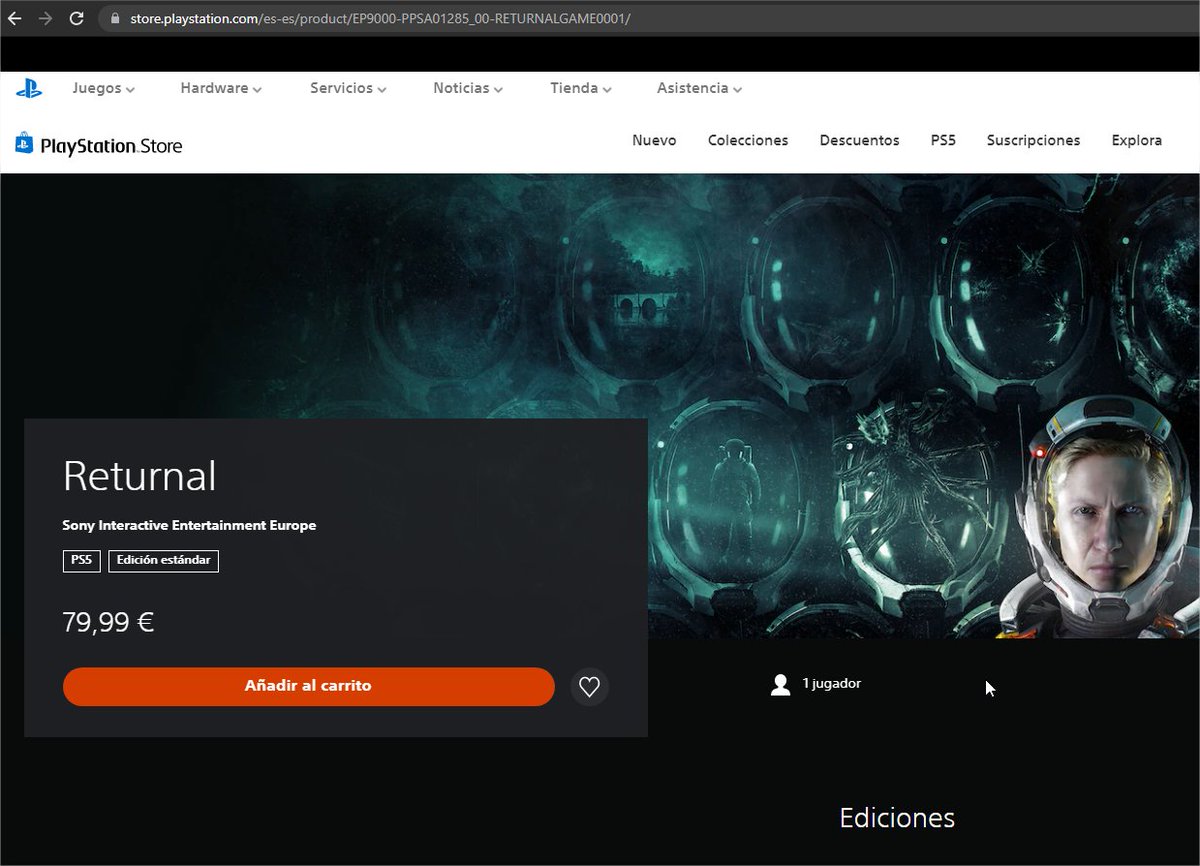Viewport: 1200px width, 866px height.
Task: Expand the Servicios dropdown menu
Action: click(348, 88)
